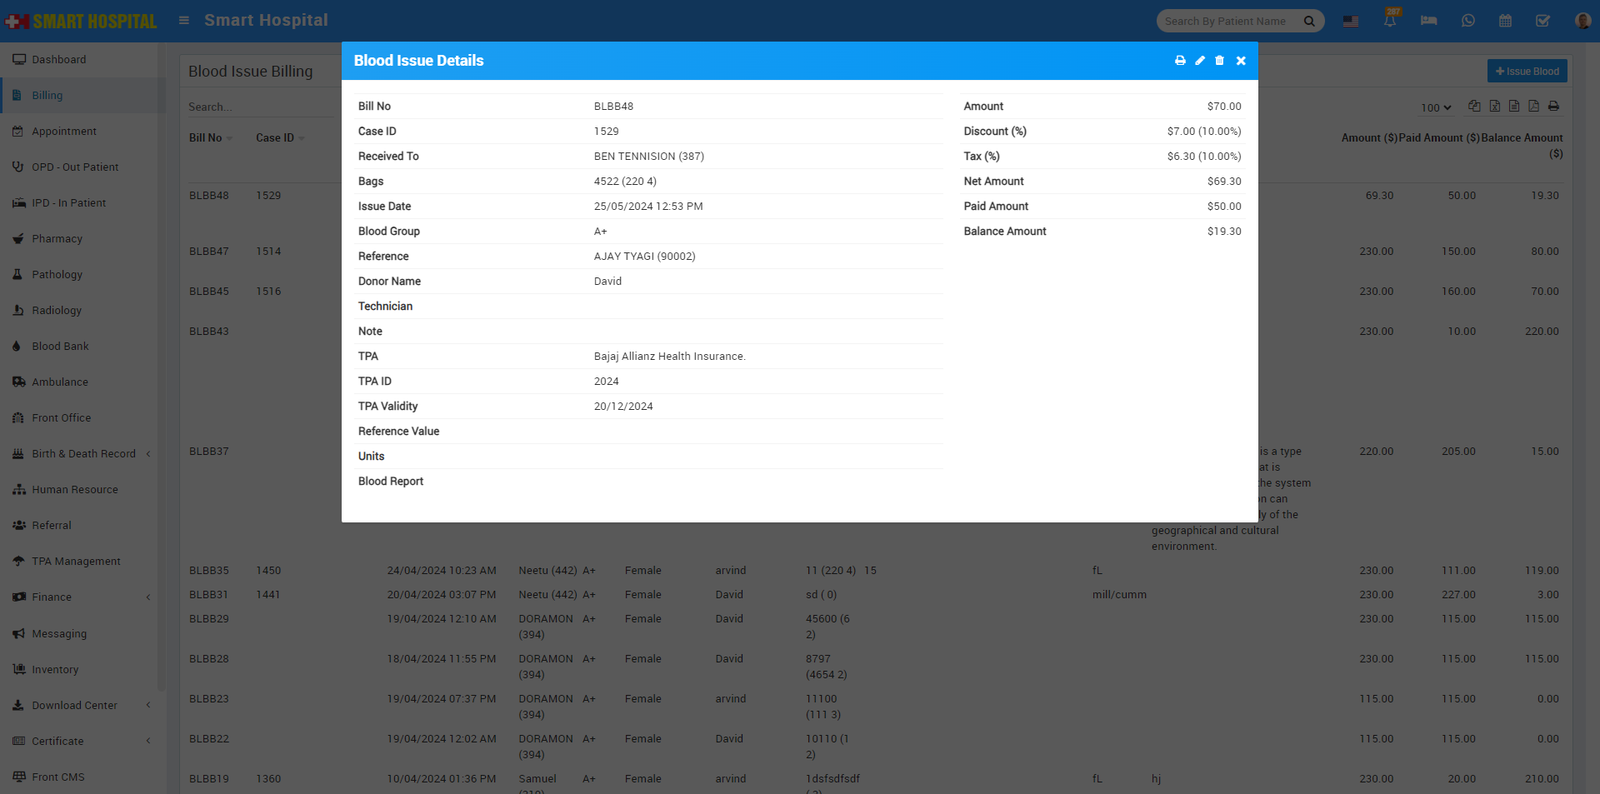Open the calendar icon in header
Image resolution: width=1600 pixels, height=794 pixels.
pyautogui.click(x=1505, y=21)
